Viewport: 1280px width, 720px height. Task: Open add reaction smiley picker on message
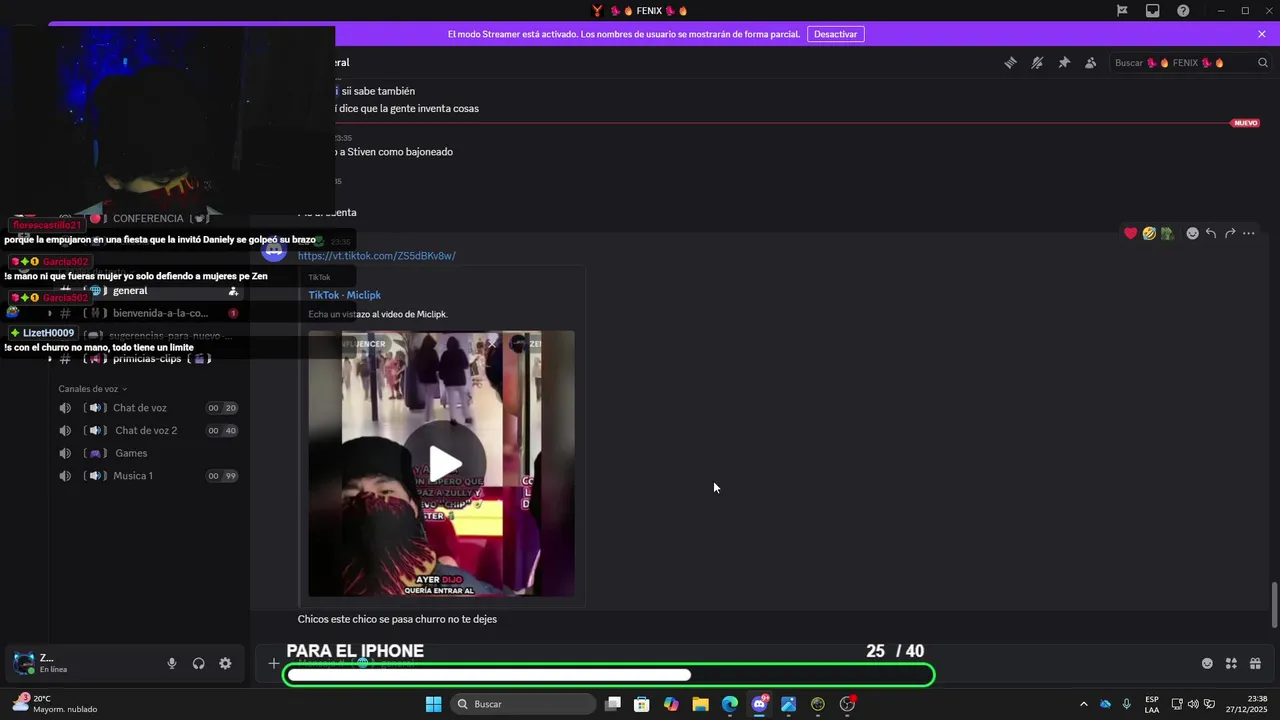(x=1192, y=233)
